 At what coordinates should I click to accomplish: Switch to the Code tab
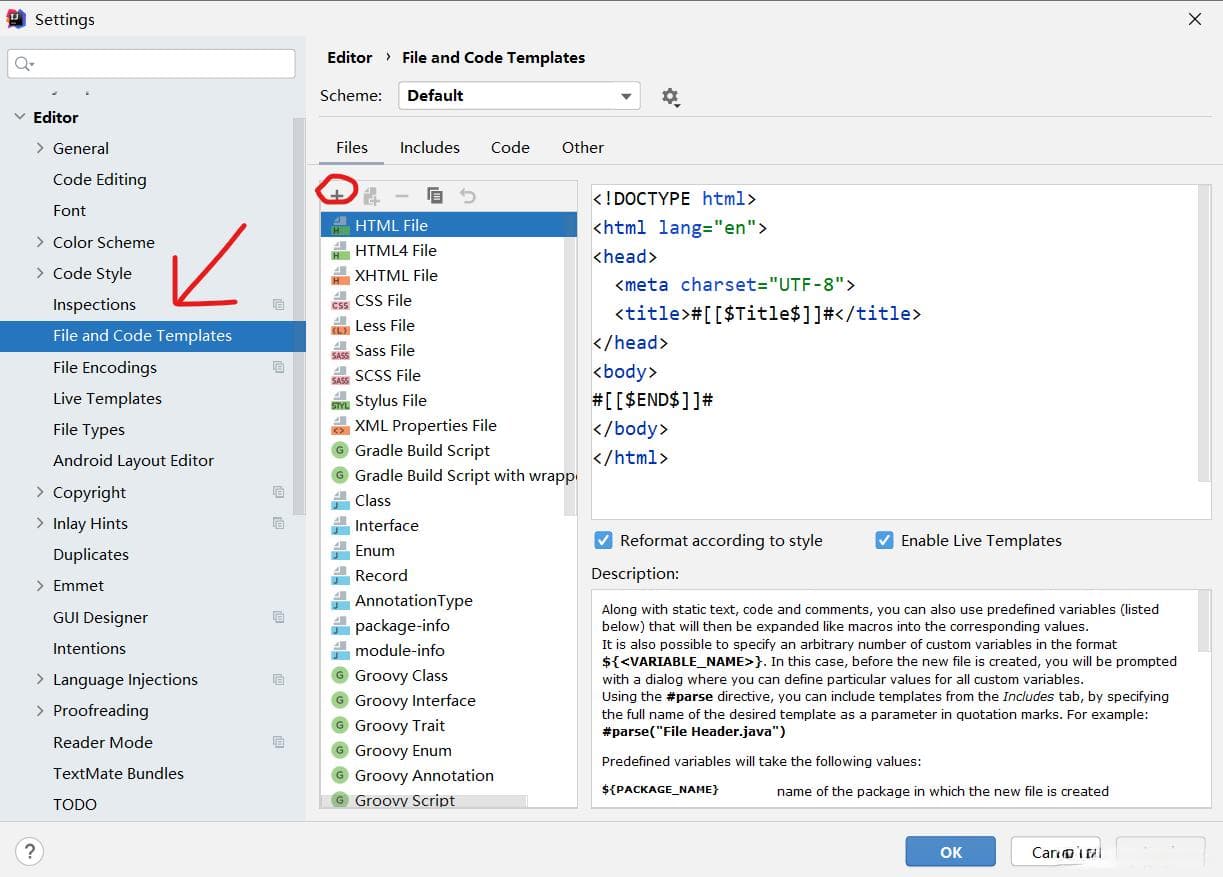coord(510,147)
